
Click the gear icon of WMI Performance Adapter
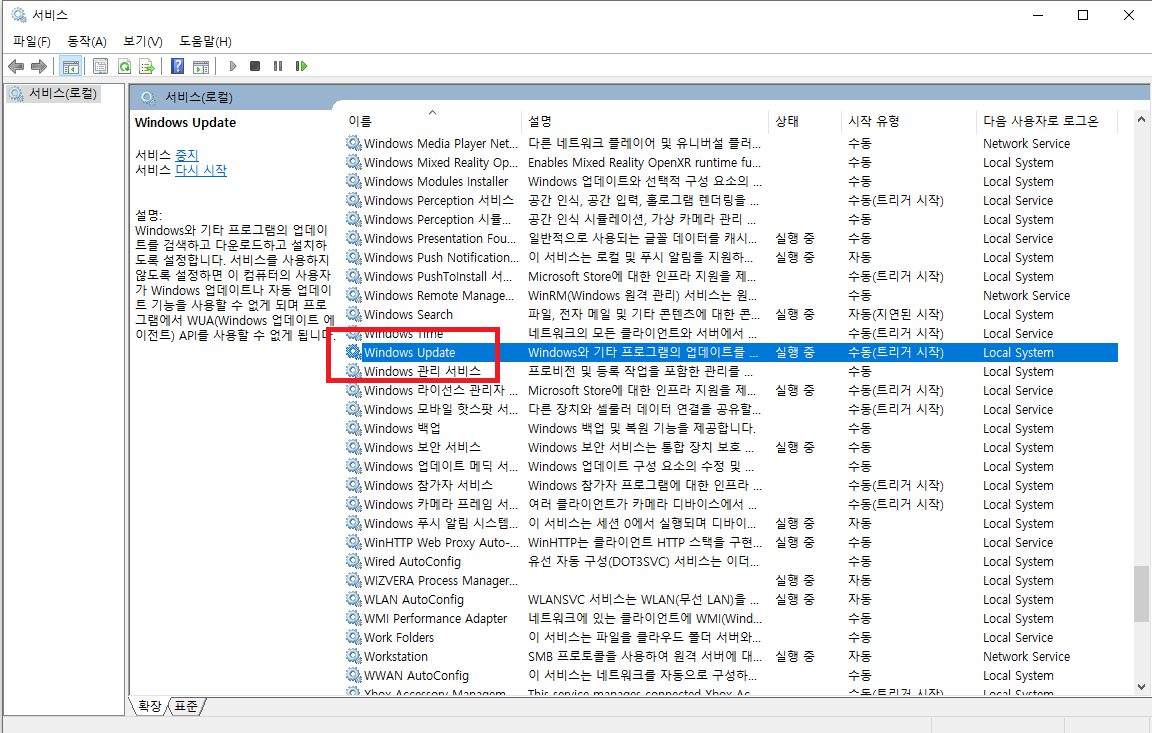[x=354, y=618]
